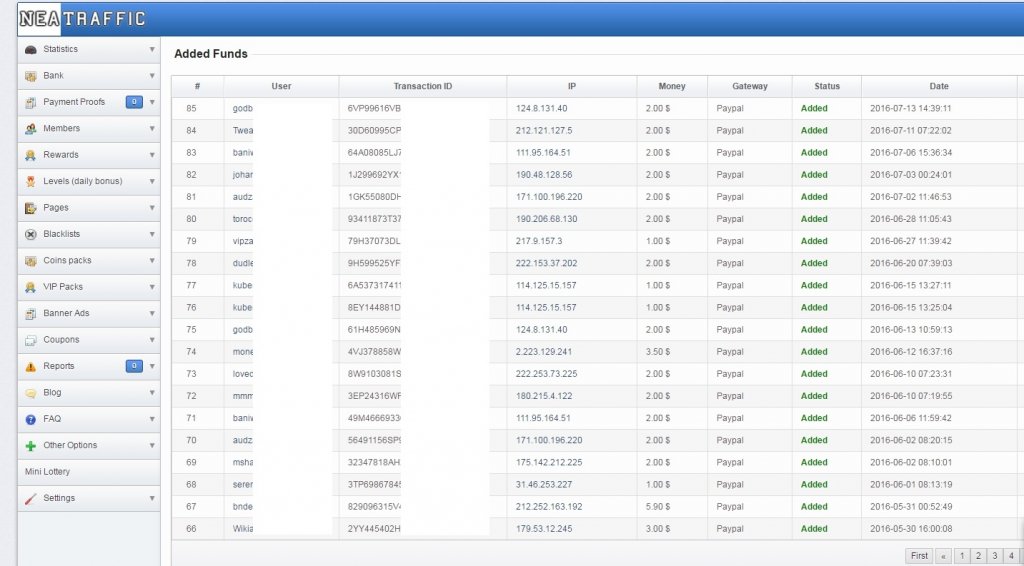Open the Pages menu item
Image resolution: width=1024 pixels, height=566 pixels.
click(x=57, y=208)
